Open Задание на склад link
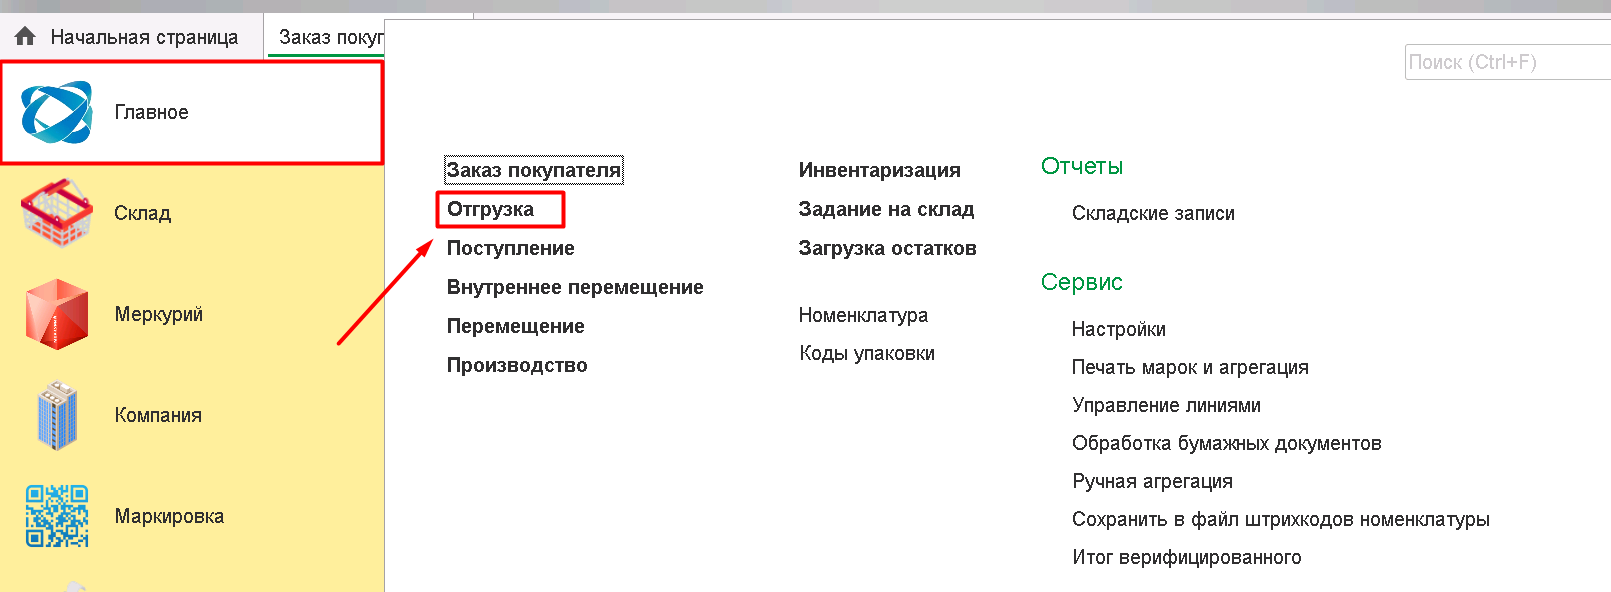This screenshot has width=1611, height=592. [x=886, y=209]
